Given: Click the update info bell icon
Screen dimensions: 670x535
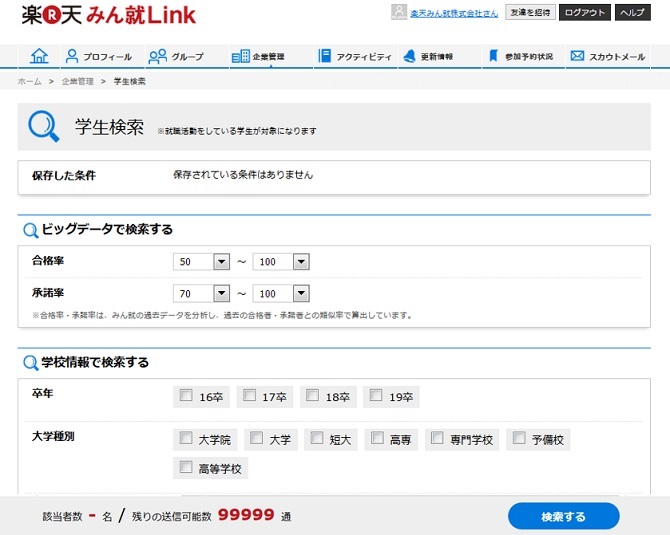Looking at the screenshot, I should click(409, 57).
